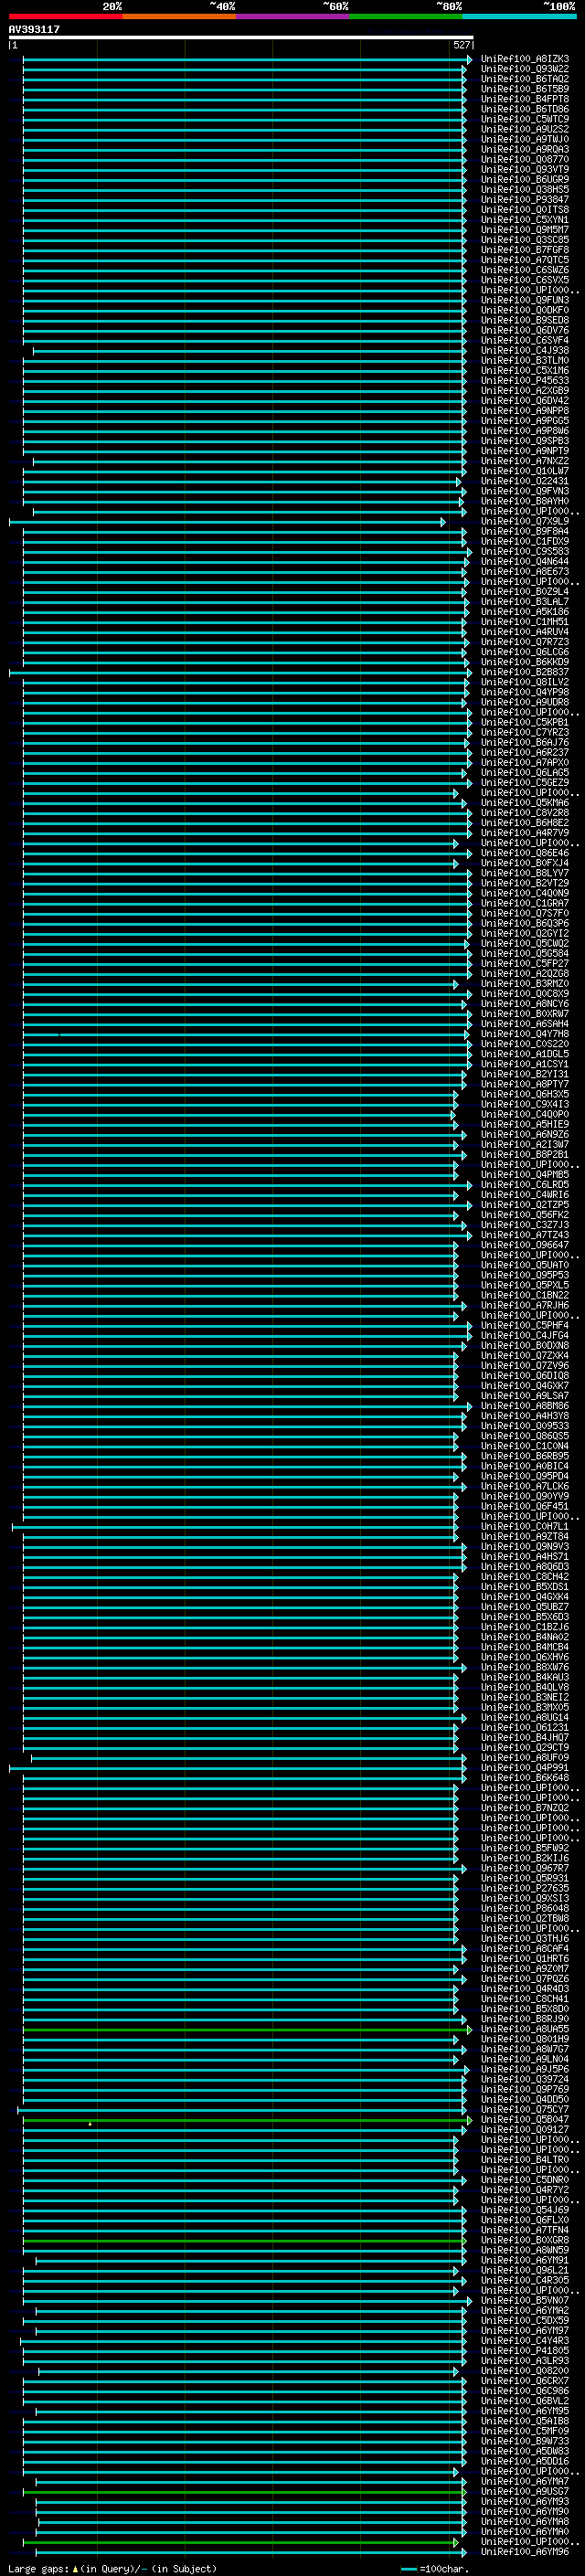This screenshot has width=585, height=2576.
Task: Click the query start position 1 label
Action: pos(14,45)
